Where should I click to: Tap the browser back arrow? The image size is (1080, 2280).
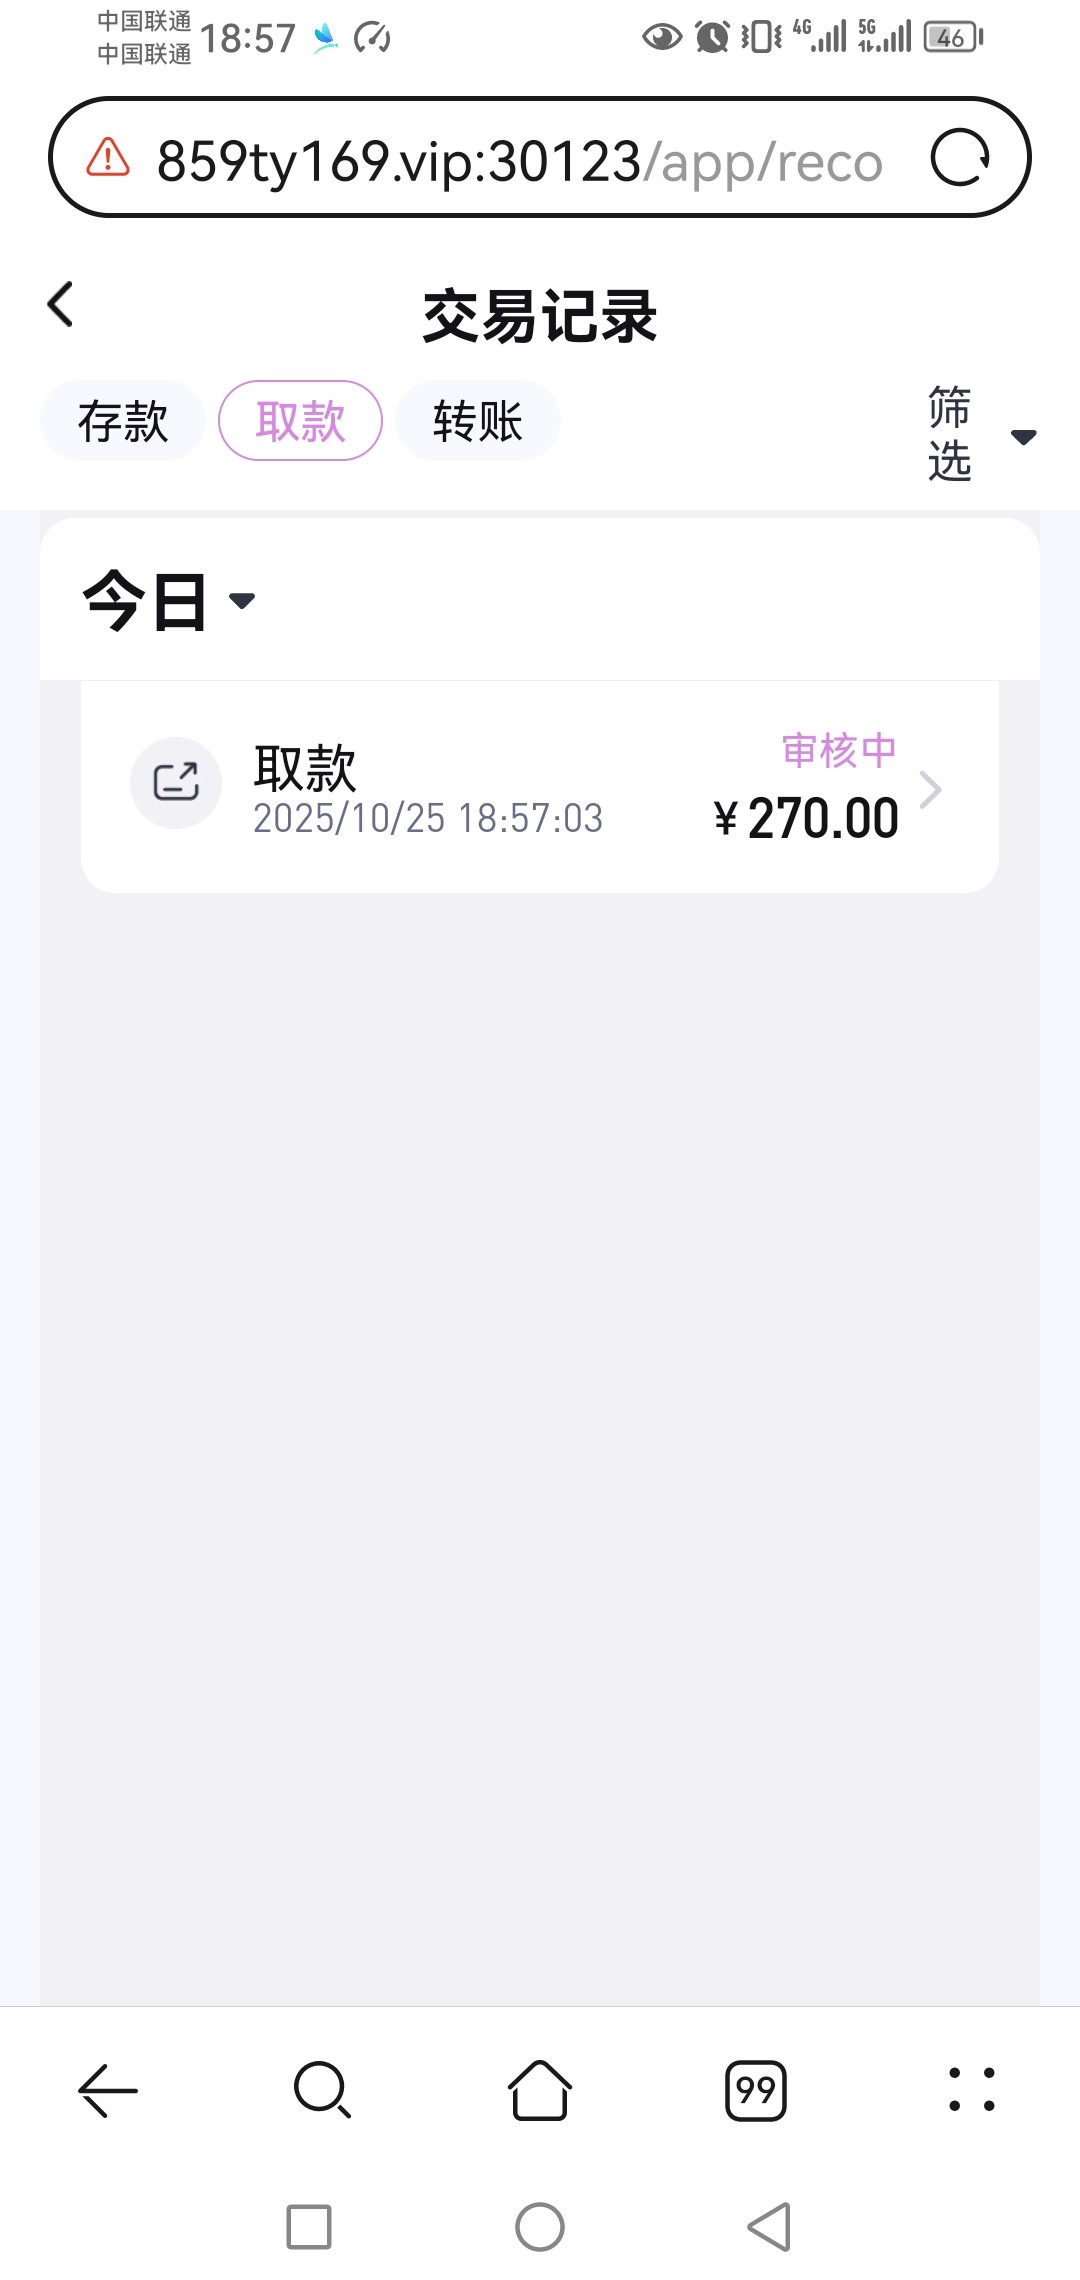pyautogui.click(x=108, y=2090)
